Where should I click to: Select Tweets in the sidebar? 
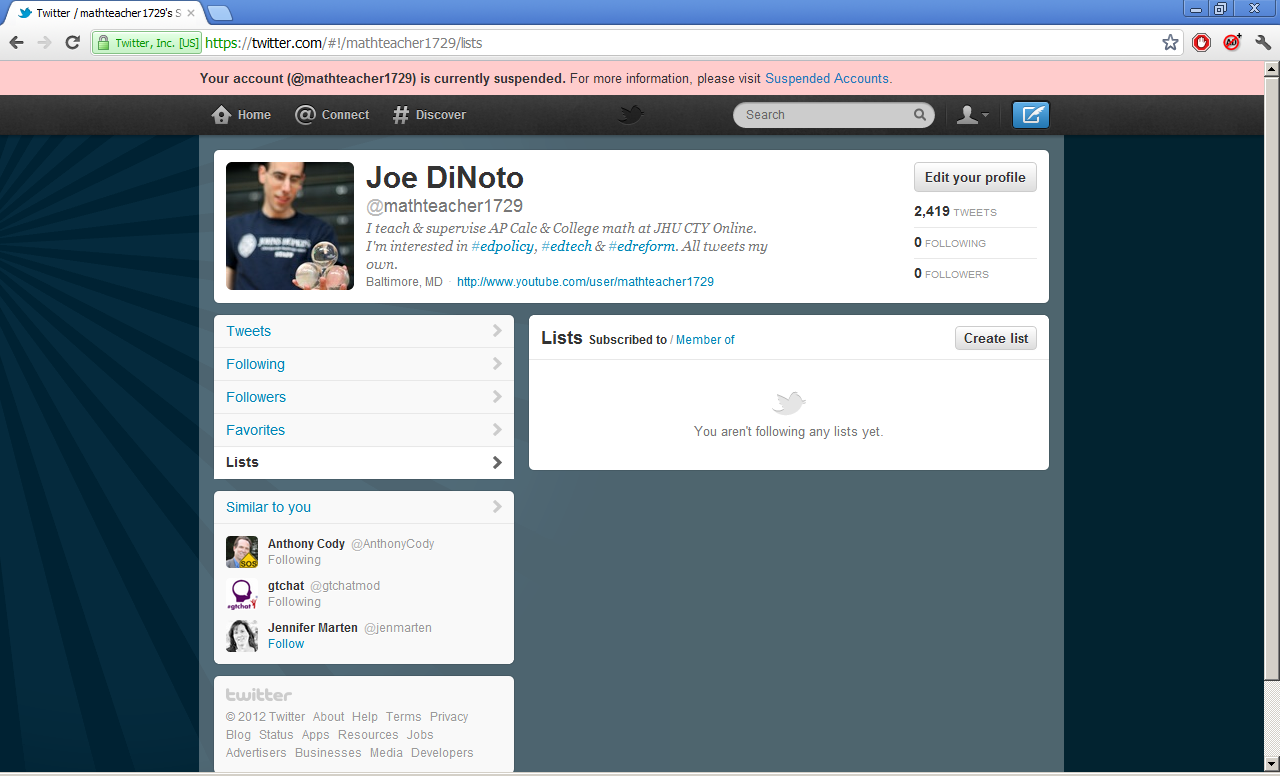click(x=364, y=331)
